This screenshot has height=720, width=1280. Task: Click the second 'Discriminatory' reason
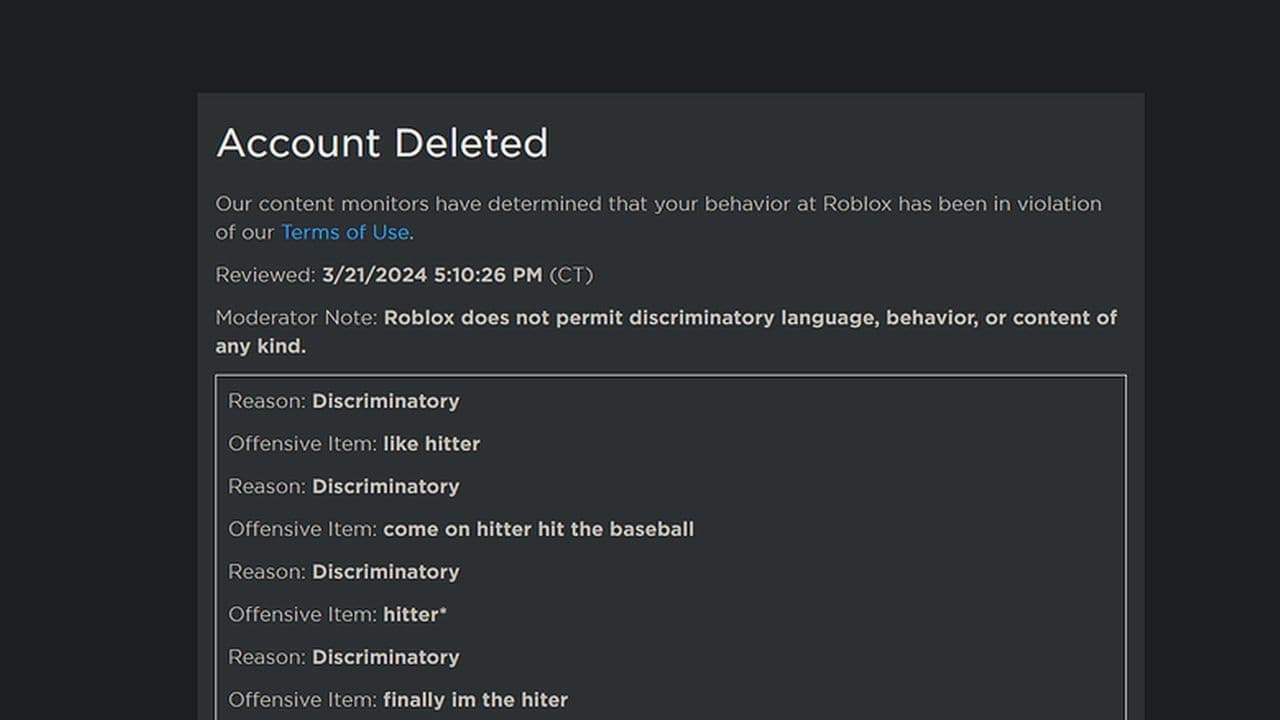(385, 487)
